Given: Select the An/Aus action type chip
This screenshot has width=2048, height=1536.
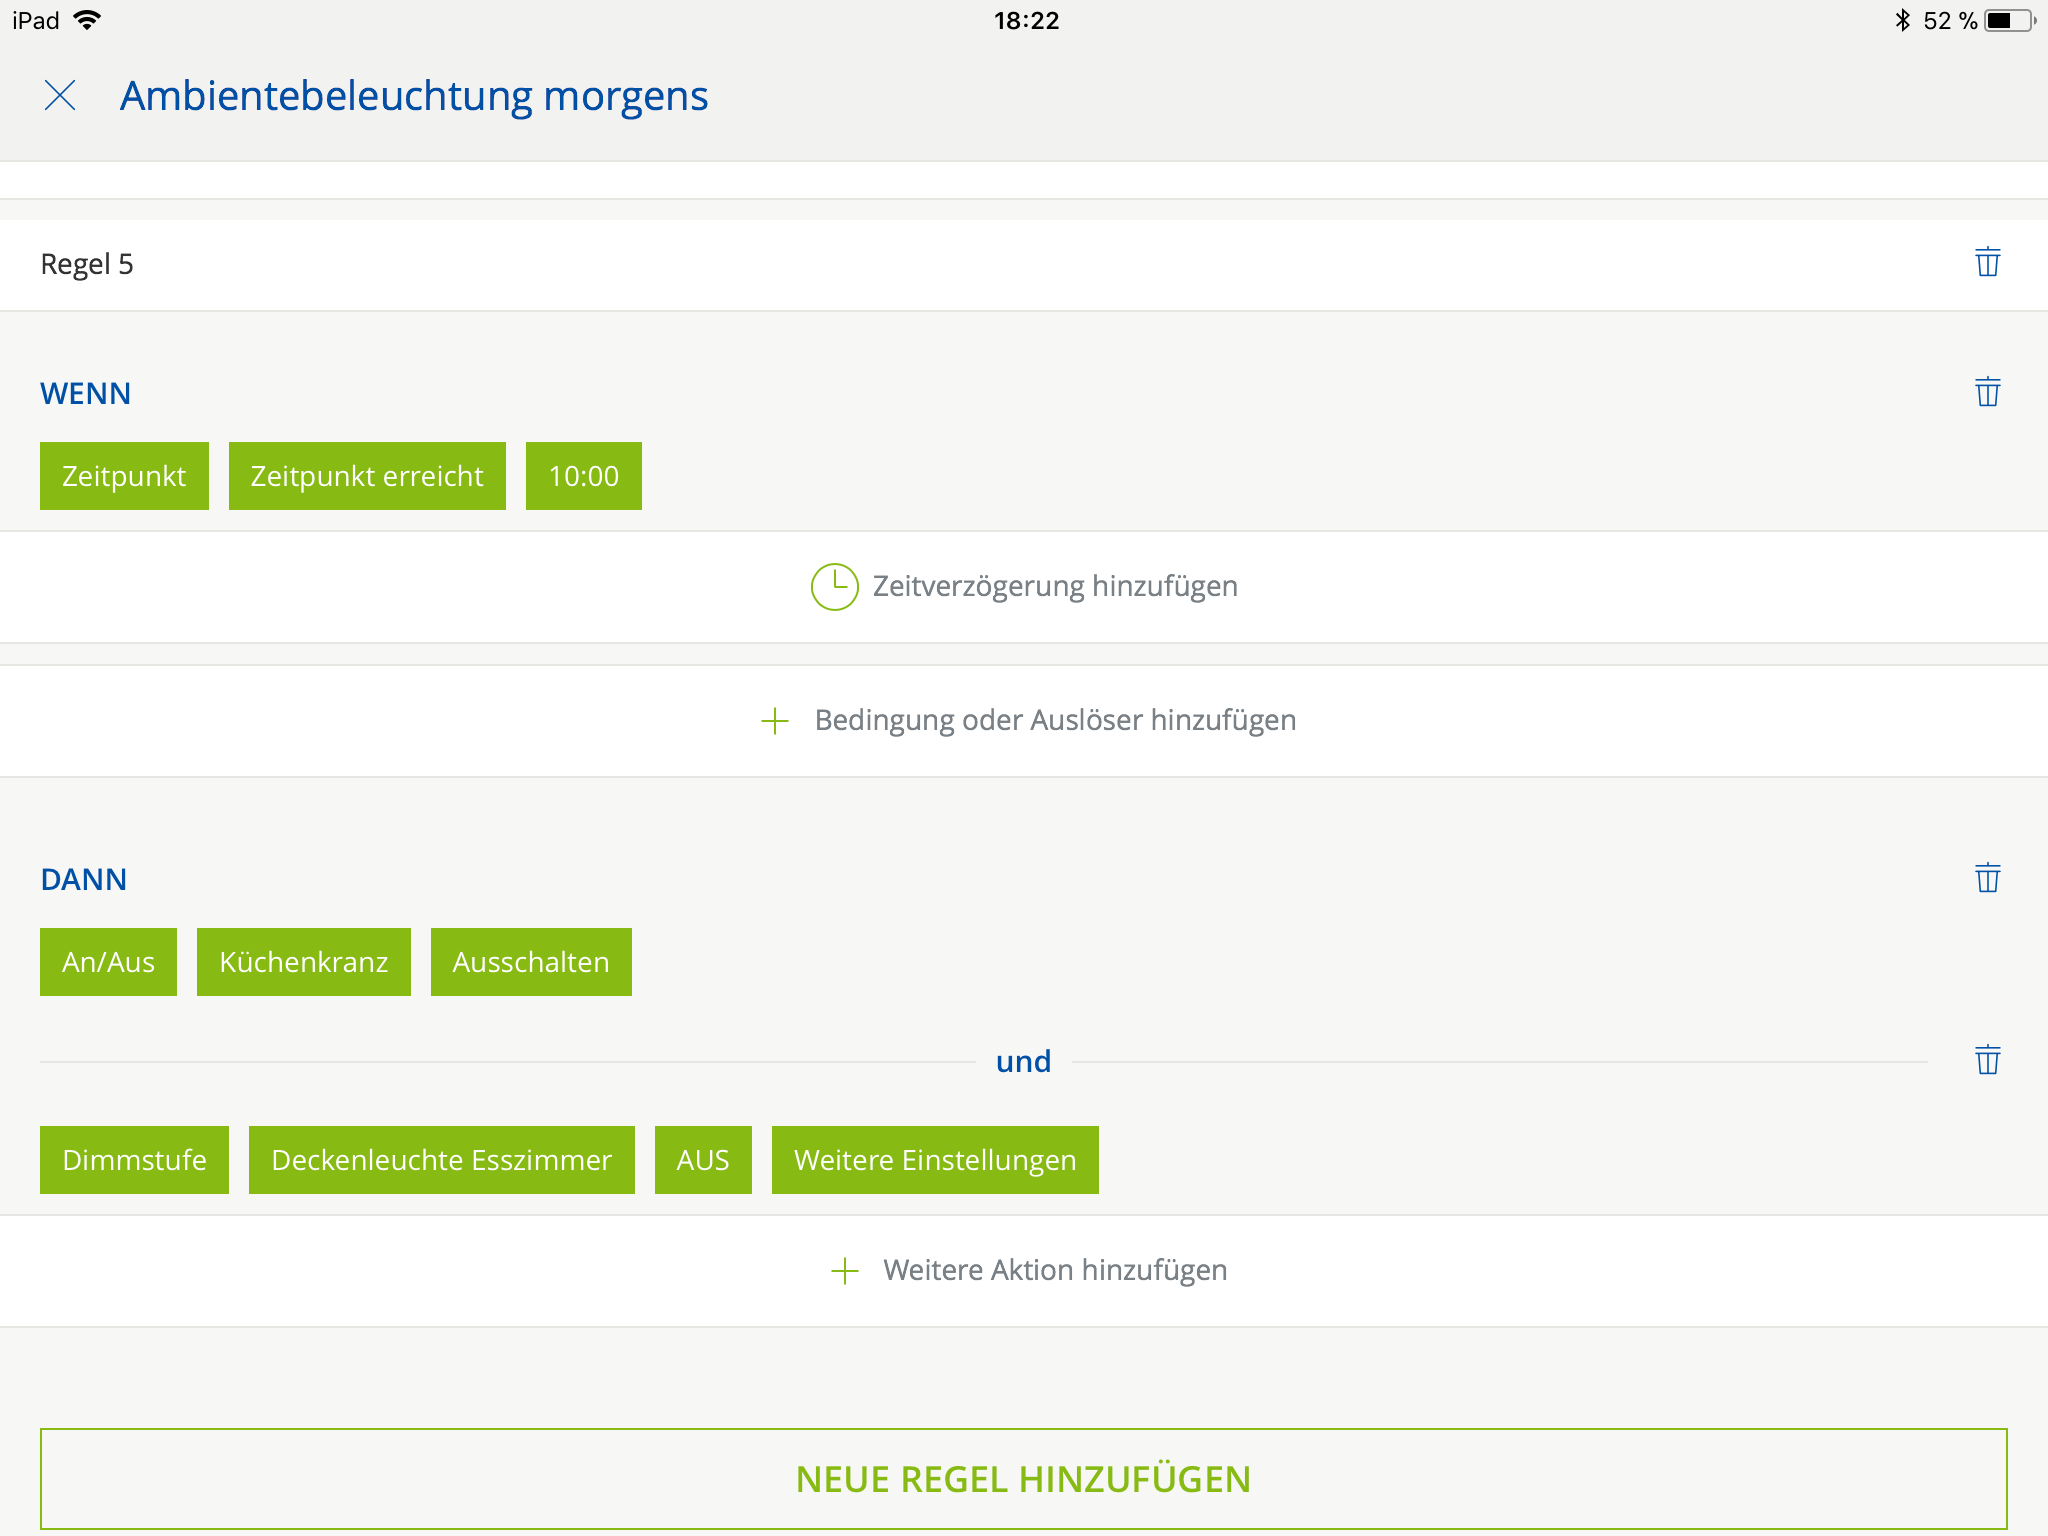Looking at the screenshot, I should click(x=108, y=962).
